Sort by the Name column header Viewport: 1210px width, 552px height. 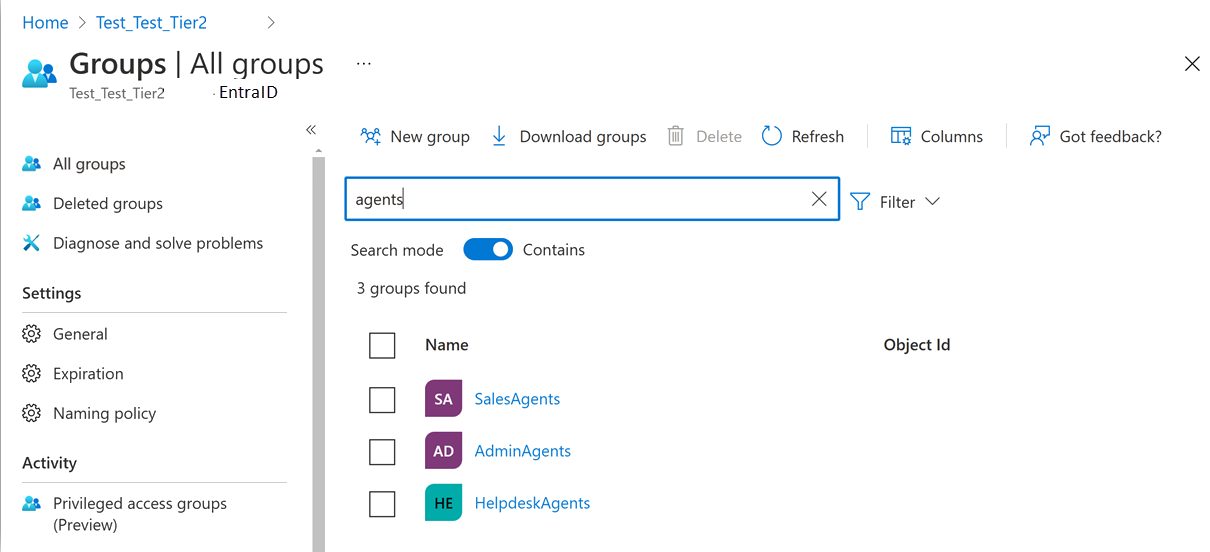point(447,345)
